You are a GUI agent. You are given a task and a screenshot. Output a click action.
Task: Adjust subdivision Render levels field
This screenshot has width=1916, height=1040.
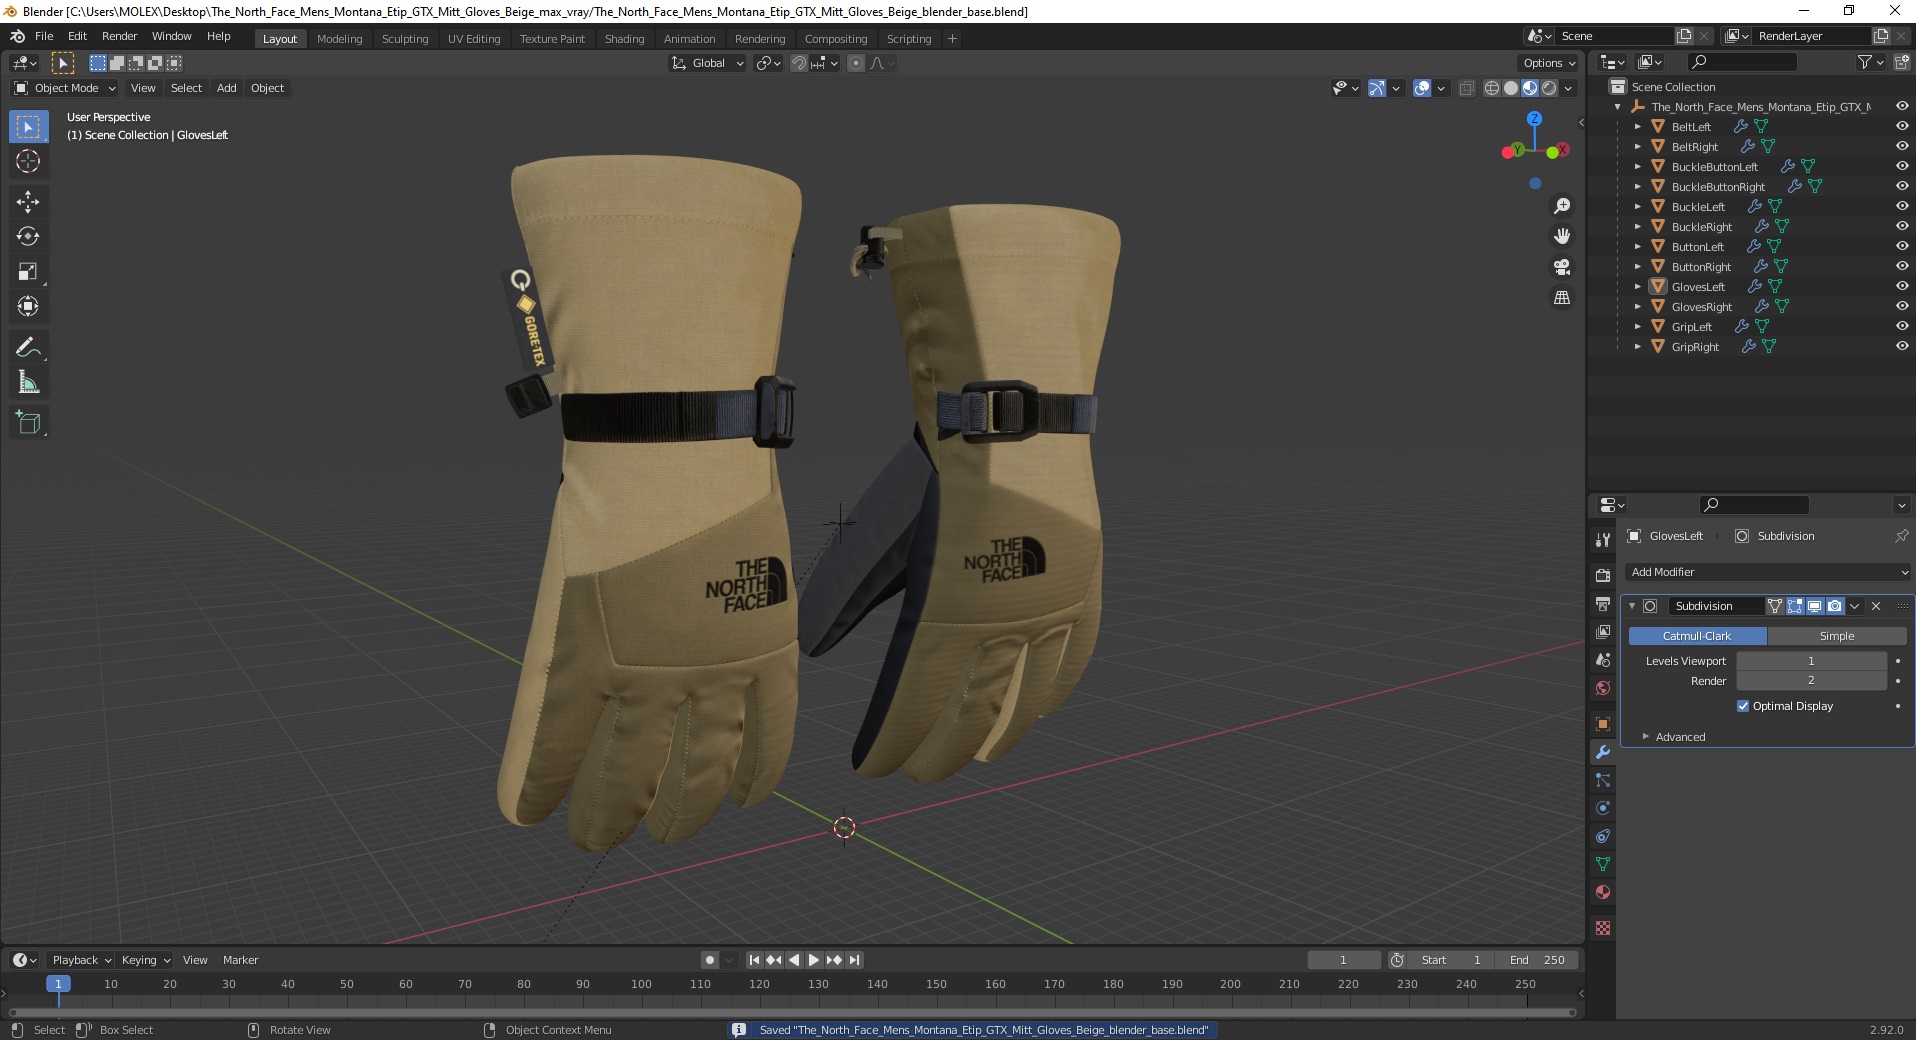click(x=1811, y=681)
